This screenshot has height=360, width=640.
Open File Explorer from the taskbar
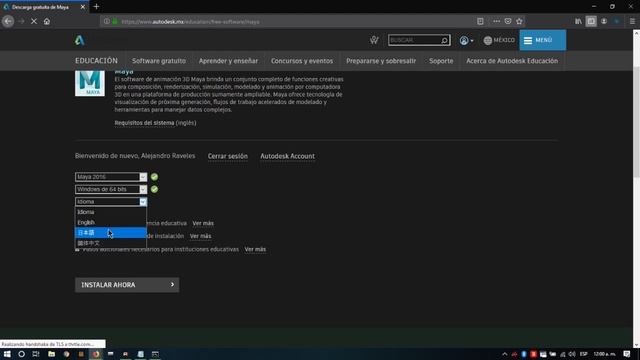(51, 354)
